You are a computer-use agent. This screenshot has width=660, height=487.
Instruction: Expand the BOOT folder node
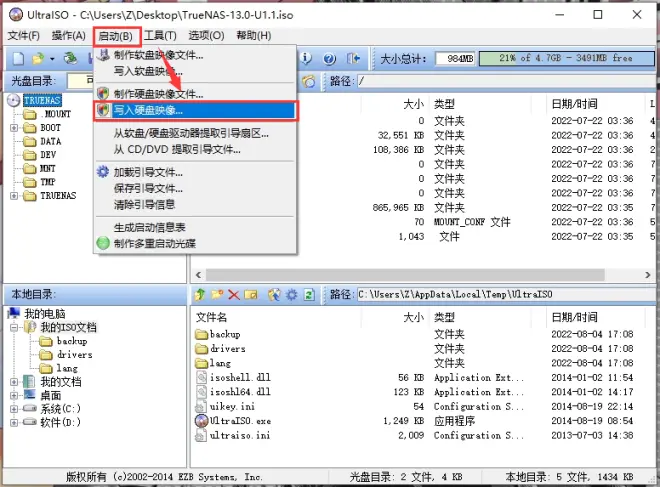pyautogui.click(x=14, y=128)
